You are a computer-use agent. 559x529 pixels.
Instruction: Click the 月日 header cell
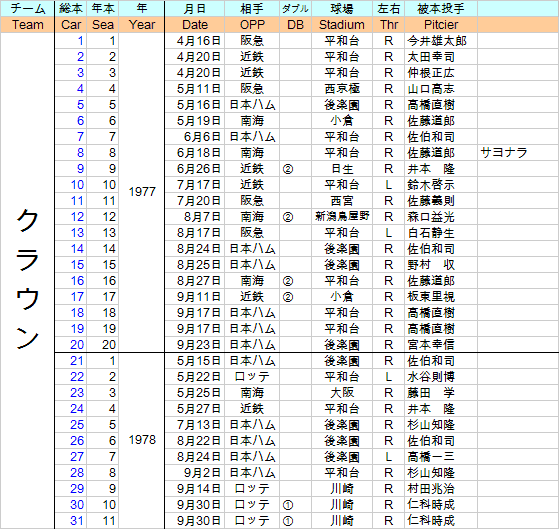click(195, 9)
